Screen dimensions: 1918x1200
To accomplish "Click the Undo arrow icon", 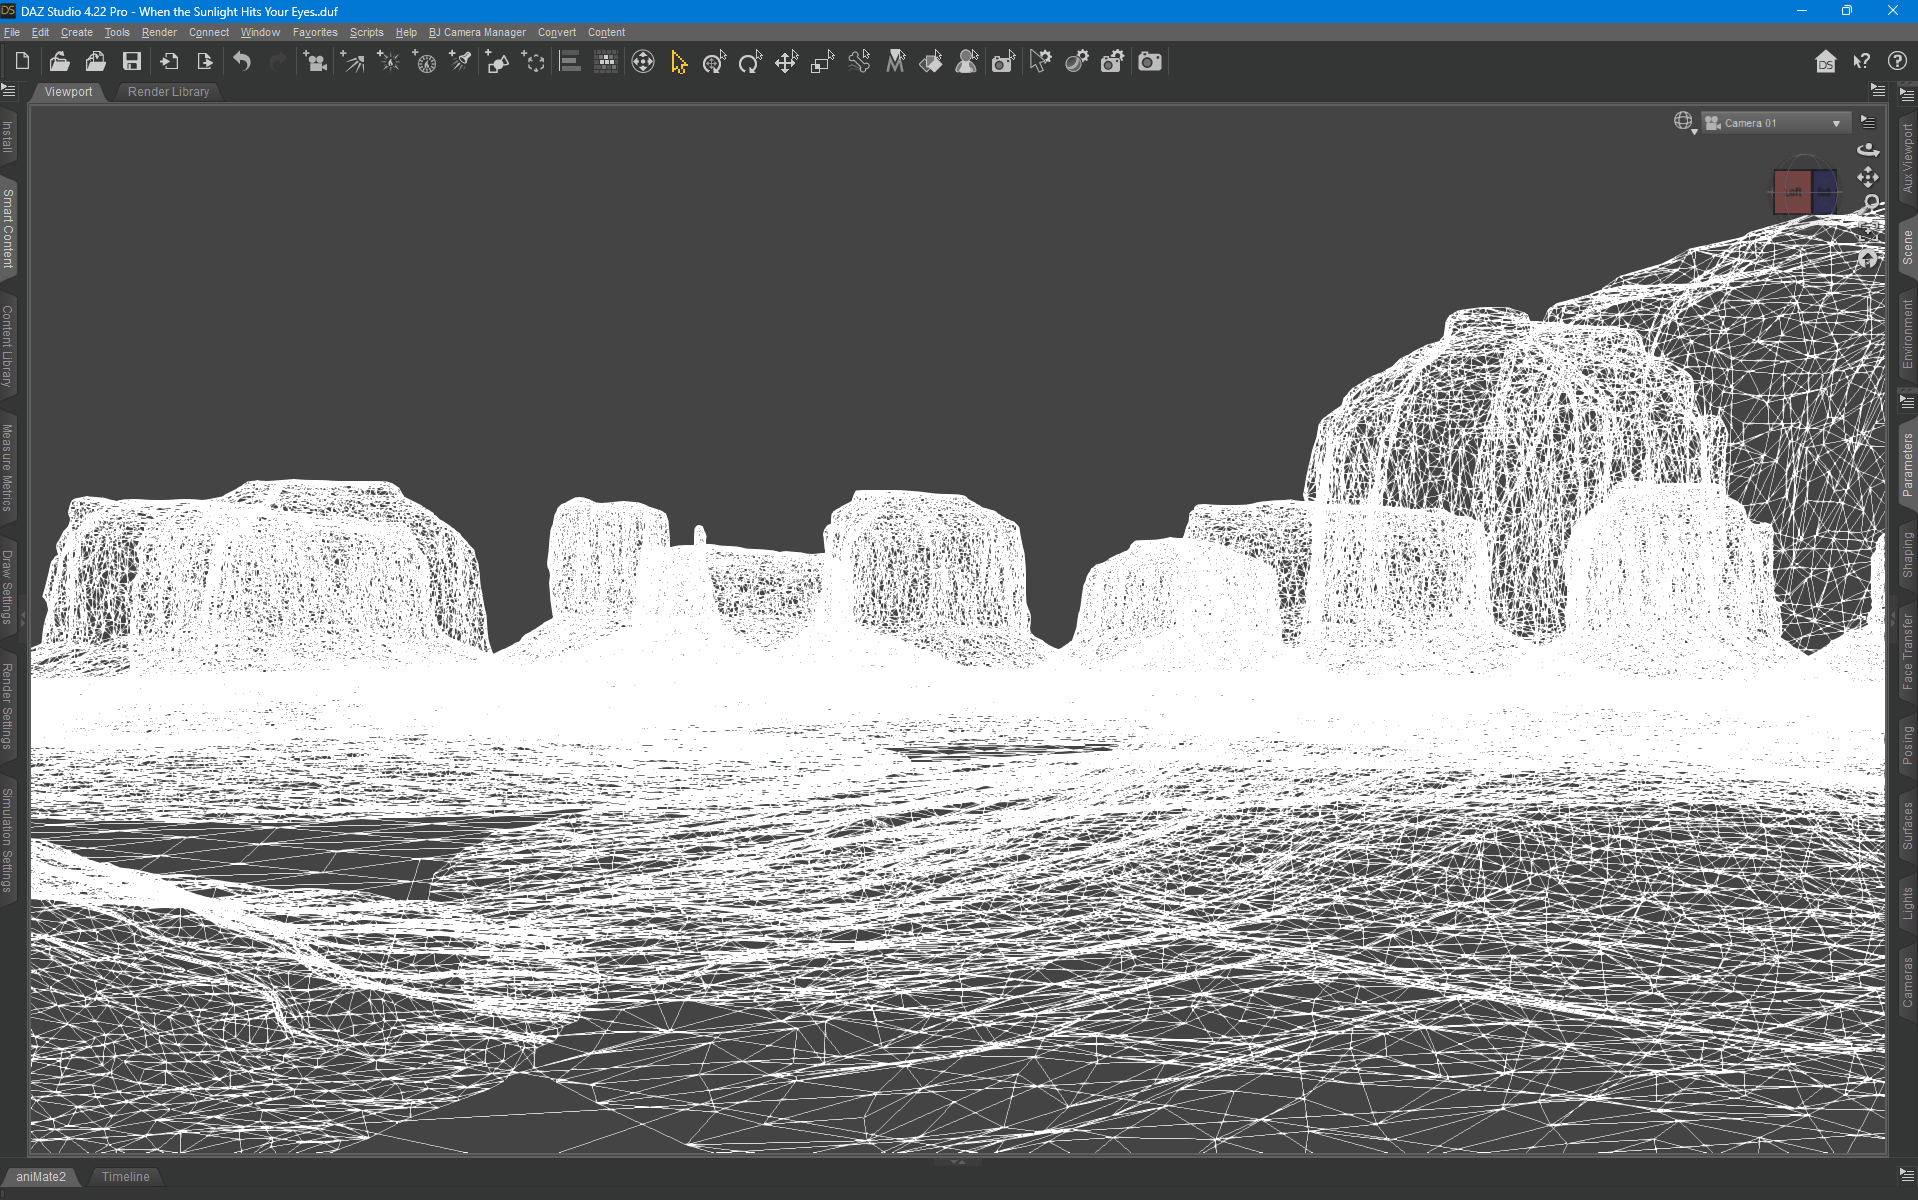I will tap(242, 62).
